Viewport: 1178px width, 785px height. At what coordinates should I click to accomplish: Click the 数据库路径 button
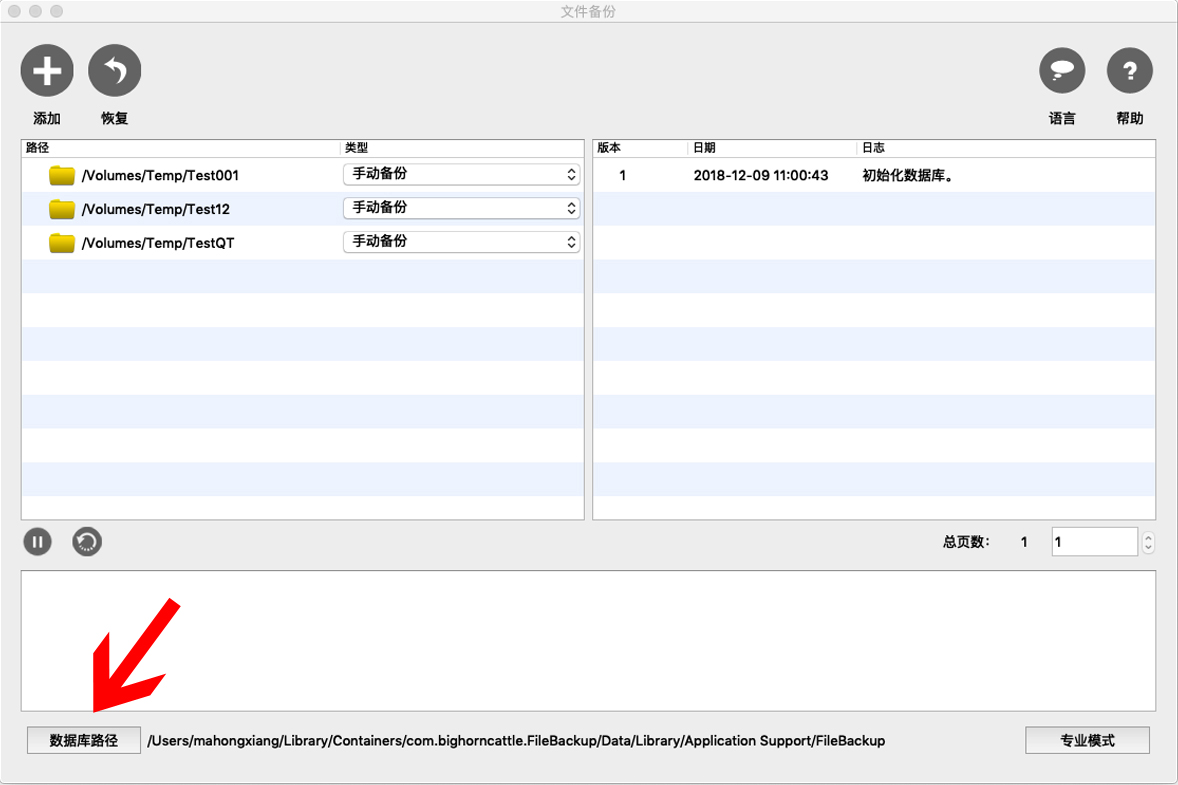coord(83,740)
